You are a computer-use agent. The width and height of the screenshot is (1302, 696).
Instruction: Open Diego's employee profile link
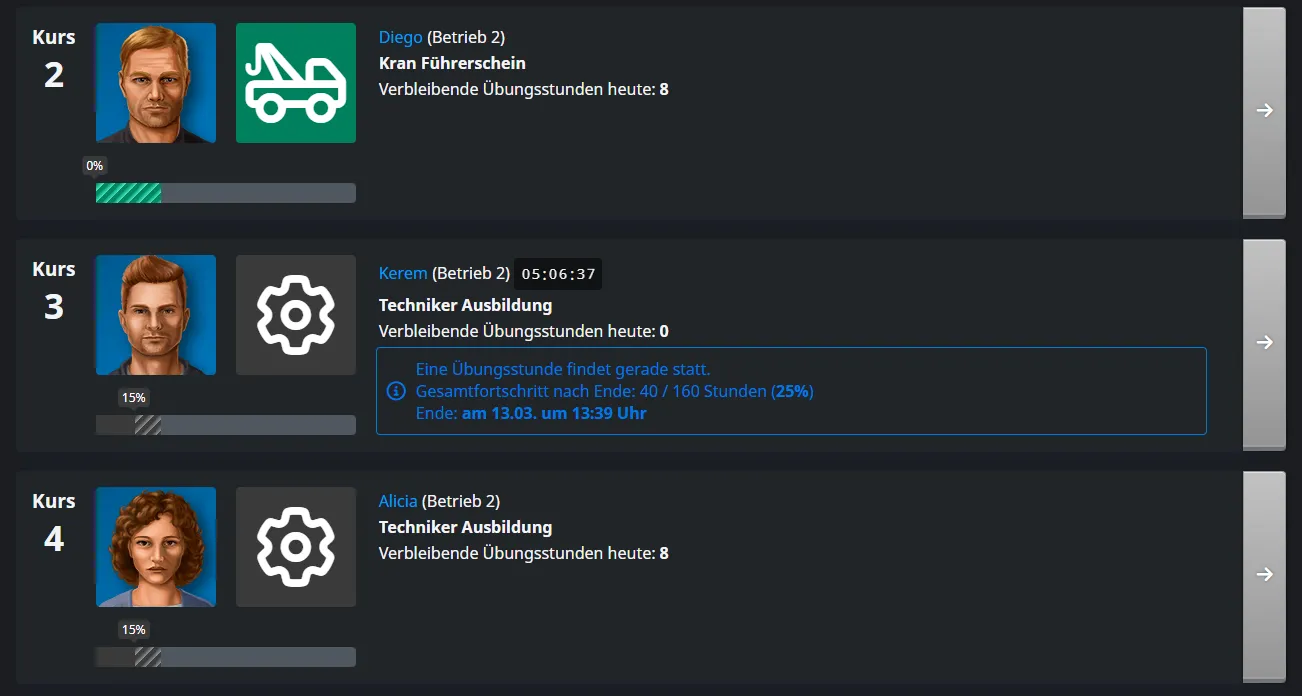[400, 37]
